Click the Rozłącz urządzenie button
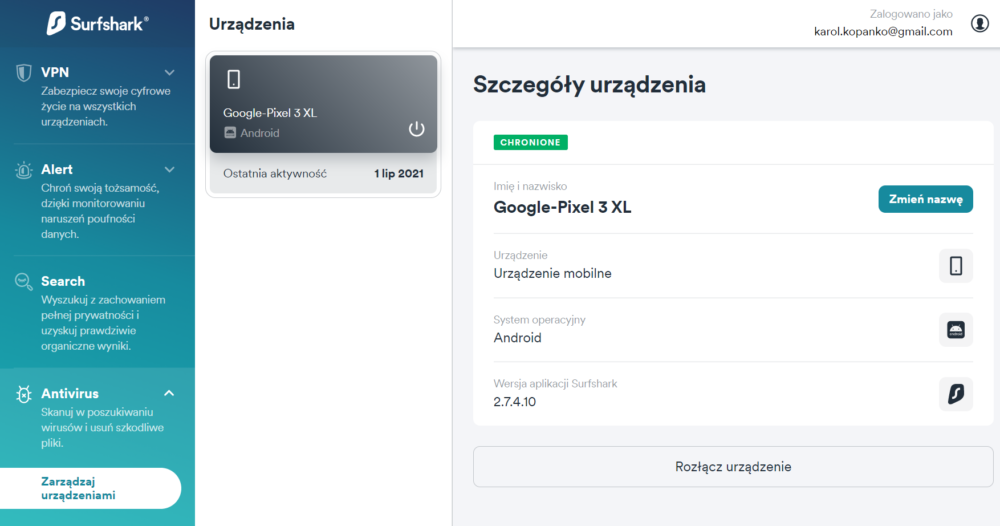Screen dimensions: 1000x526 (x=733, y=467)
